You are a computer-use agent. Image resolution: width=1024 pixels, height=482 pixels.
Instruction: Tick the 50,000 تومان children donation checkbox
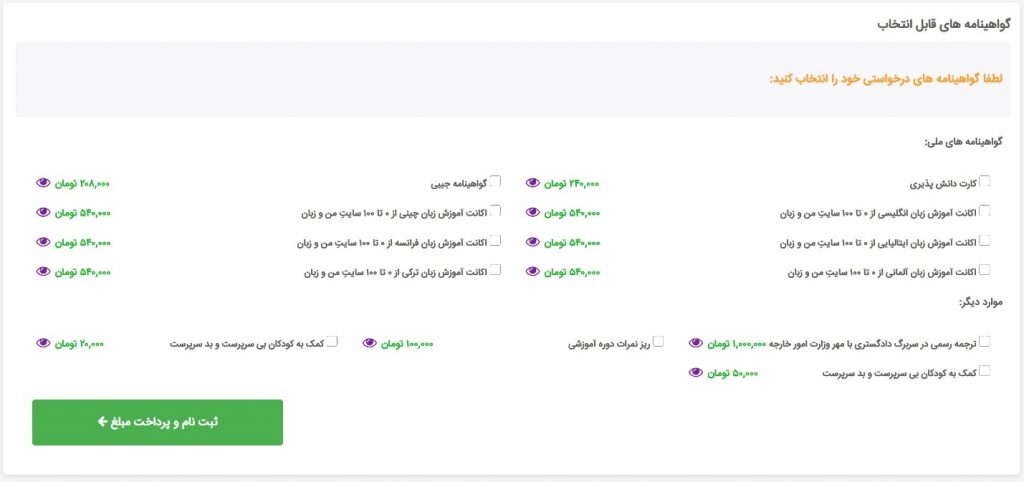click(x=984, y=370)
